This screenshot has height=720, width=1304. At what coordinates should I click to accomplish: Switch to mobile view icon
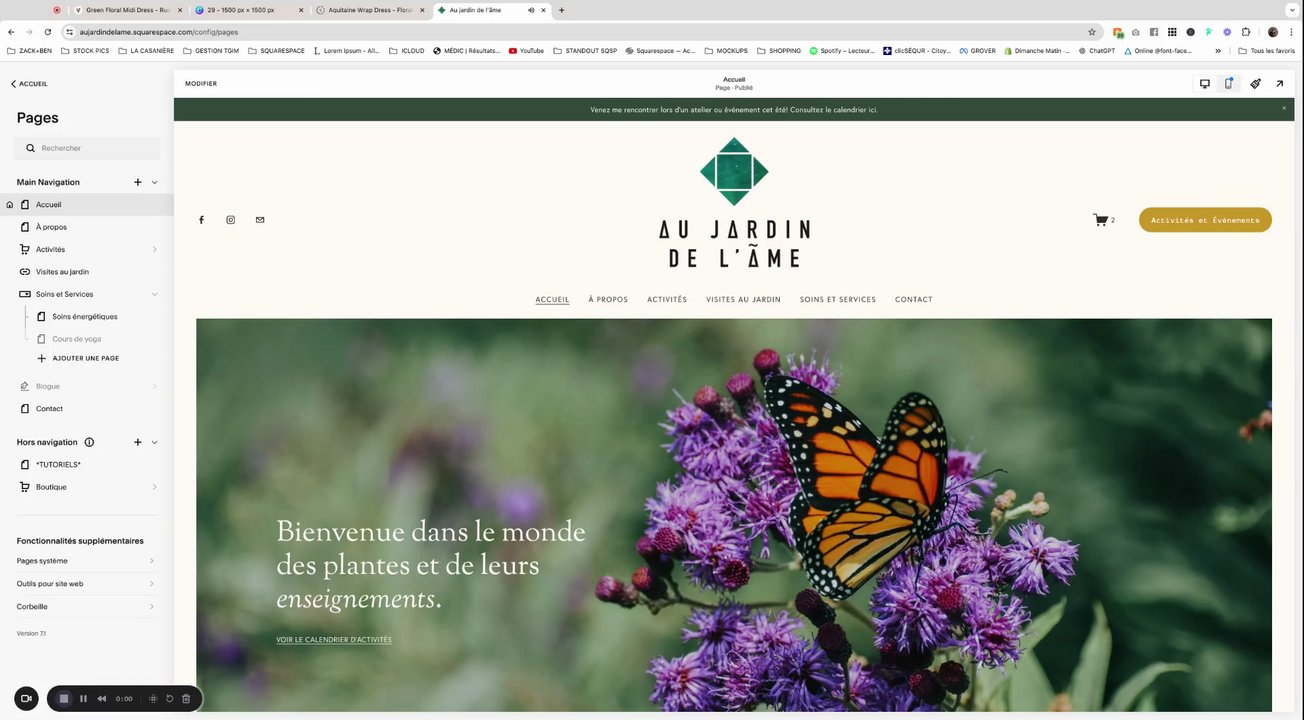pos(1229,84)
